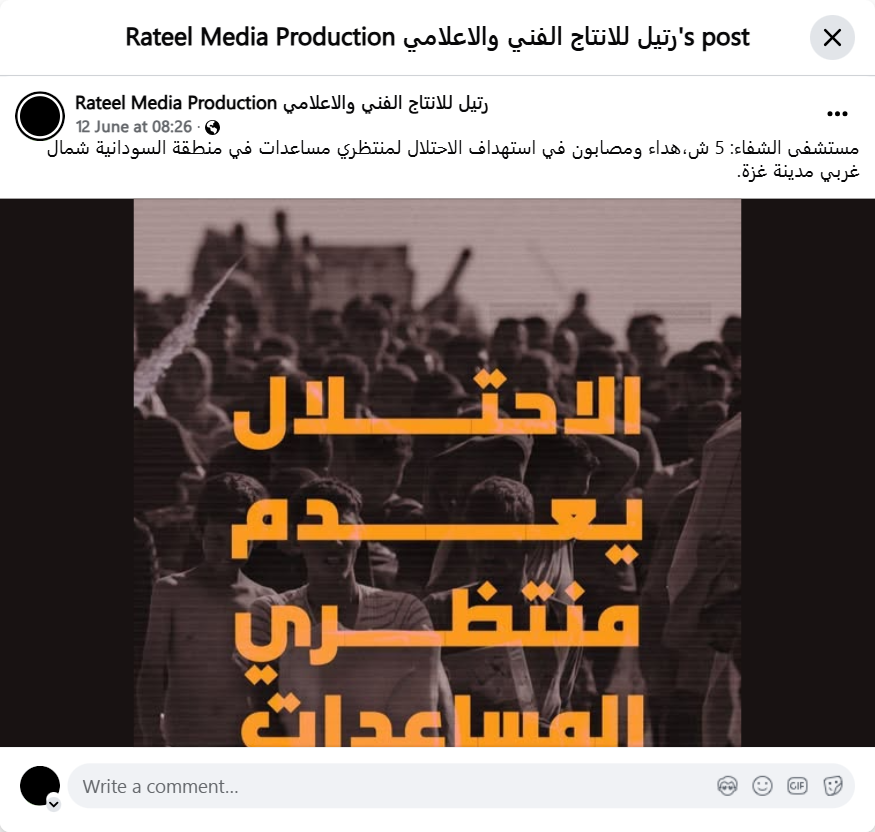This screenshot has height=832, width=875.
Task: Click the avatar sticker icon in comment box
Action: click(x=727, y=786)
